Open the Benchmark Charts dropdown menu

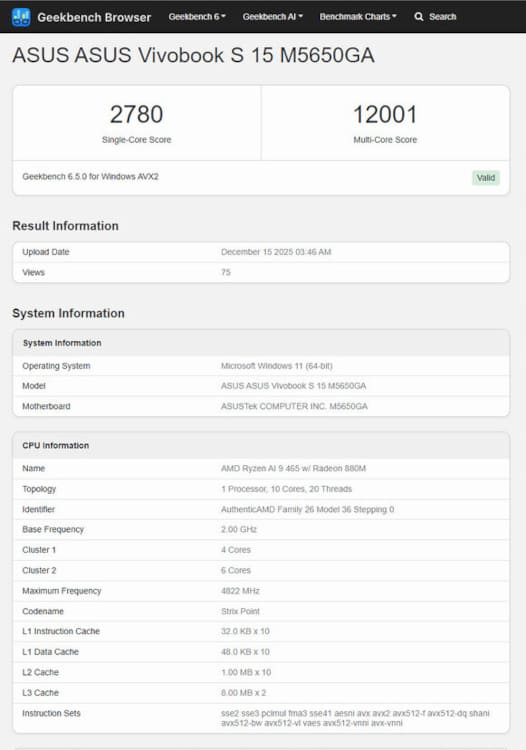[x=358, y=17]
